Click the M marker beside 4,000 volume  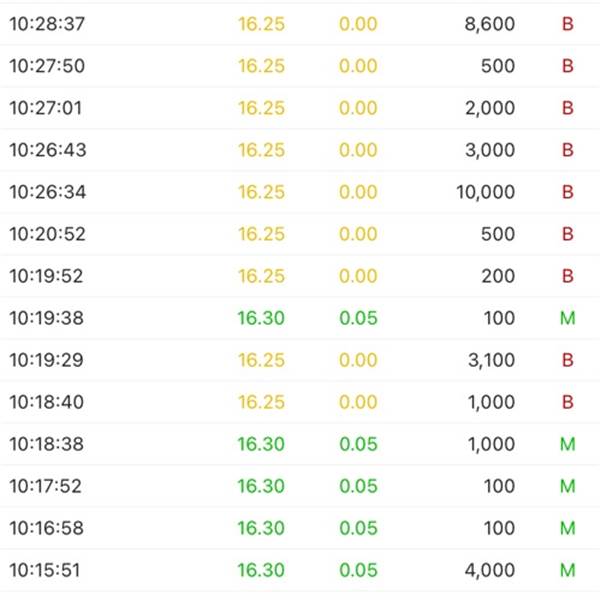pos(568,571)
